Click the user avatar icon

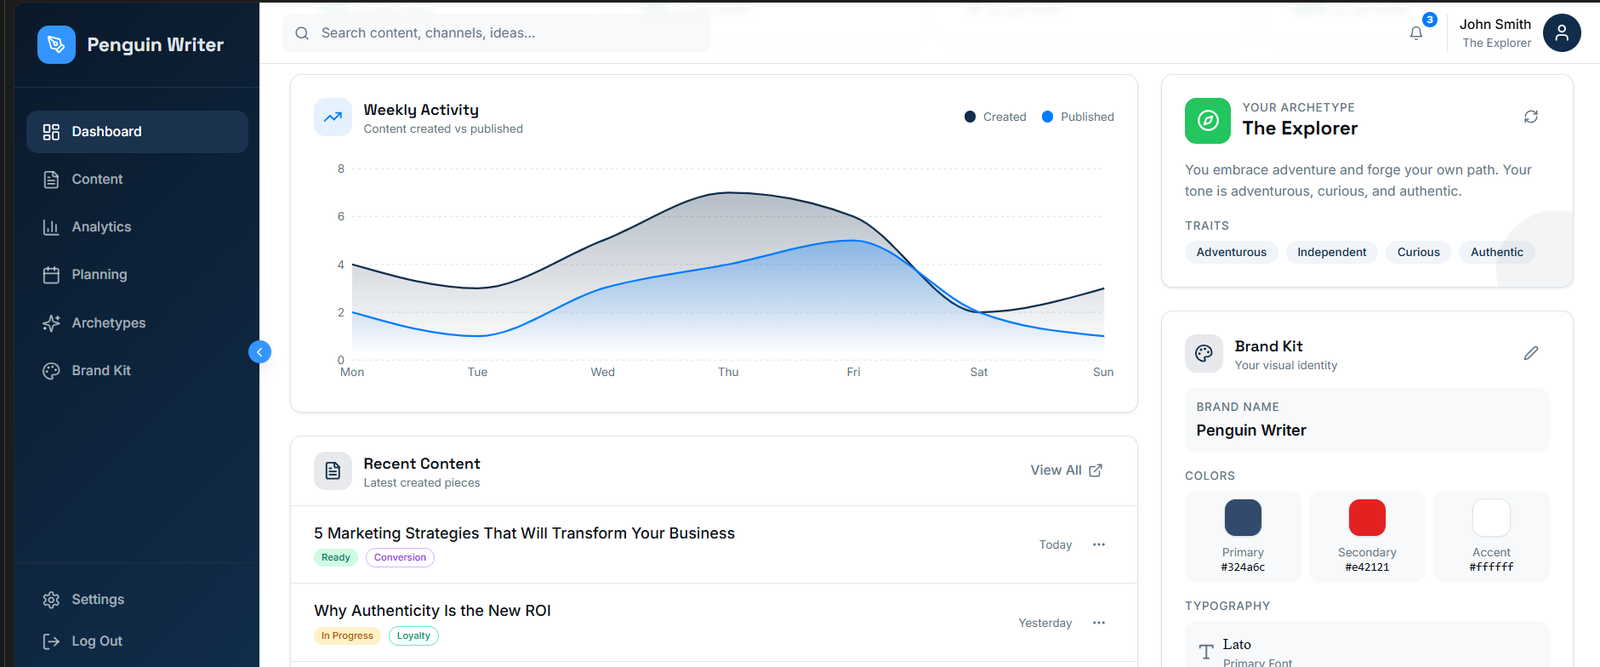[x=1561, y=33]
